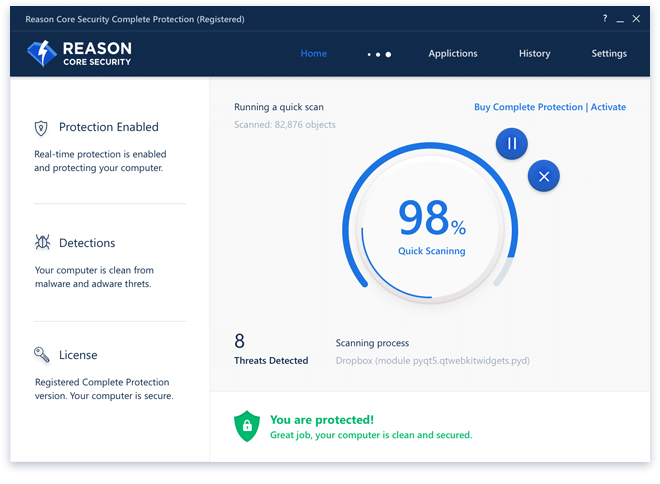Go to the History tab
The height and width of the screenshot is (484, 660).
pos(534,54)
